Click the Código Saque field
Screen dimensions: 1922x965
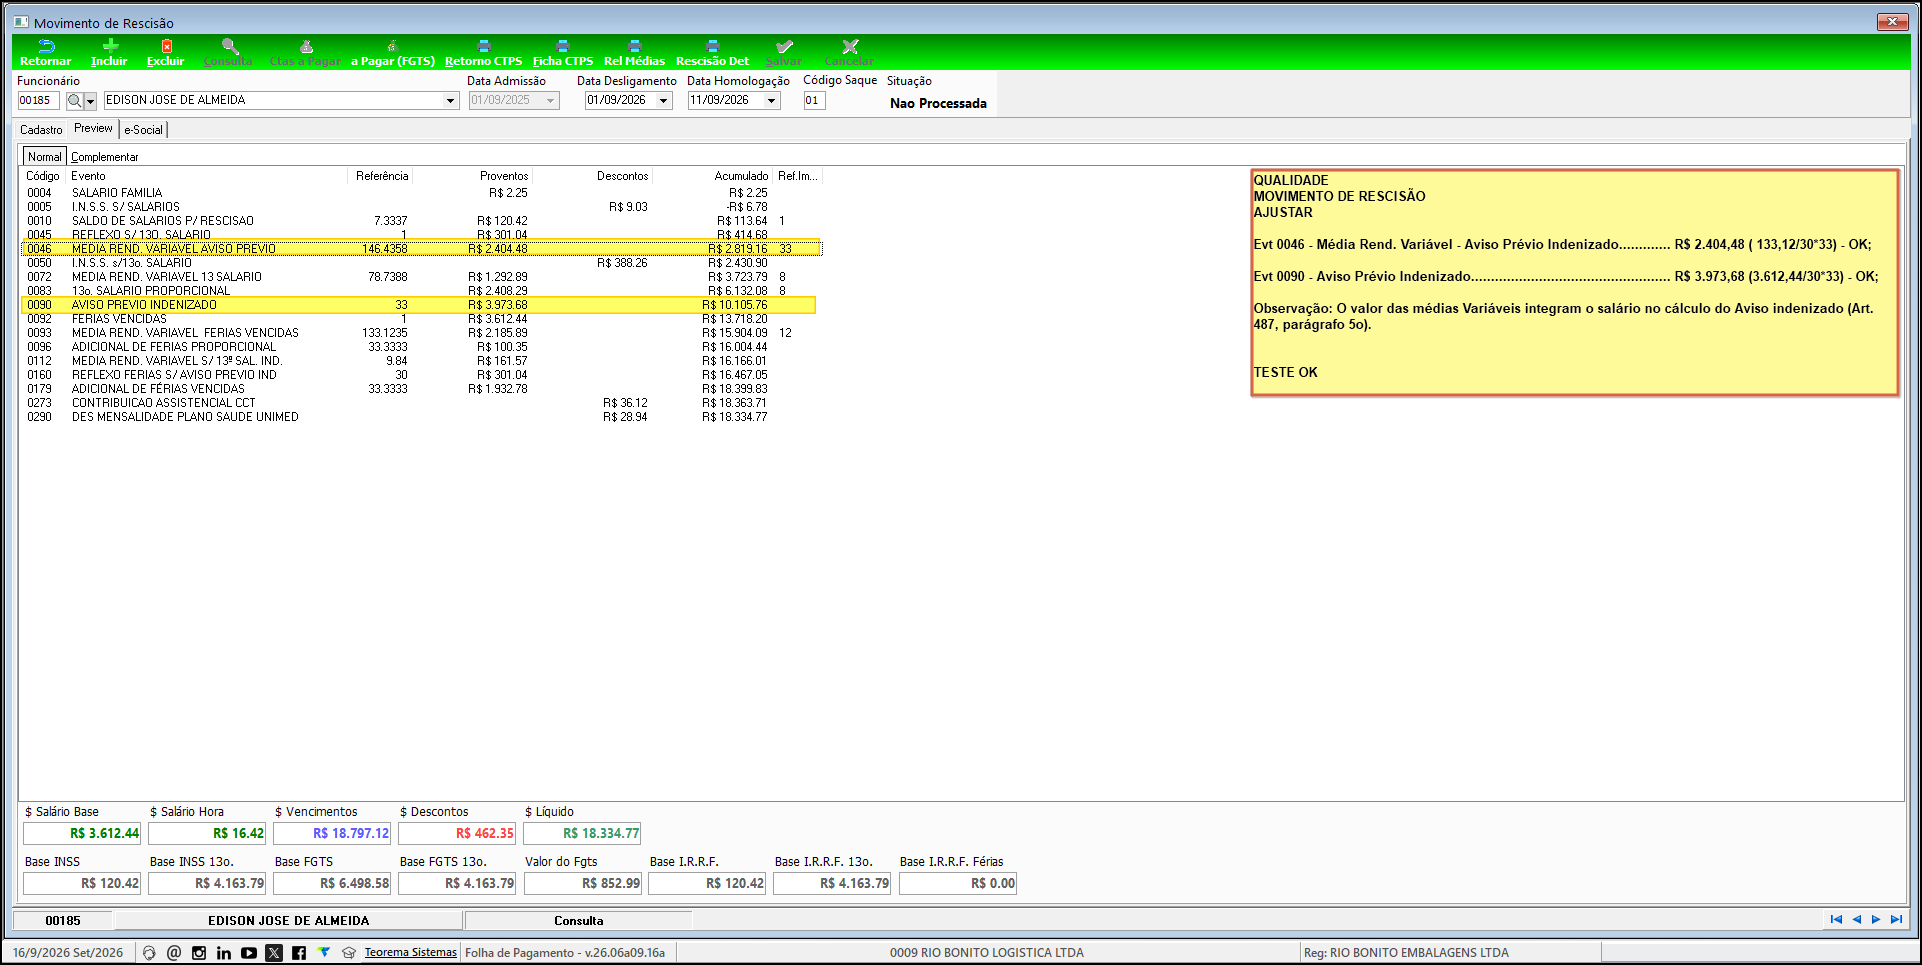[x=814, y=101]
